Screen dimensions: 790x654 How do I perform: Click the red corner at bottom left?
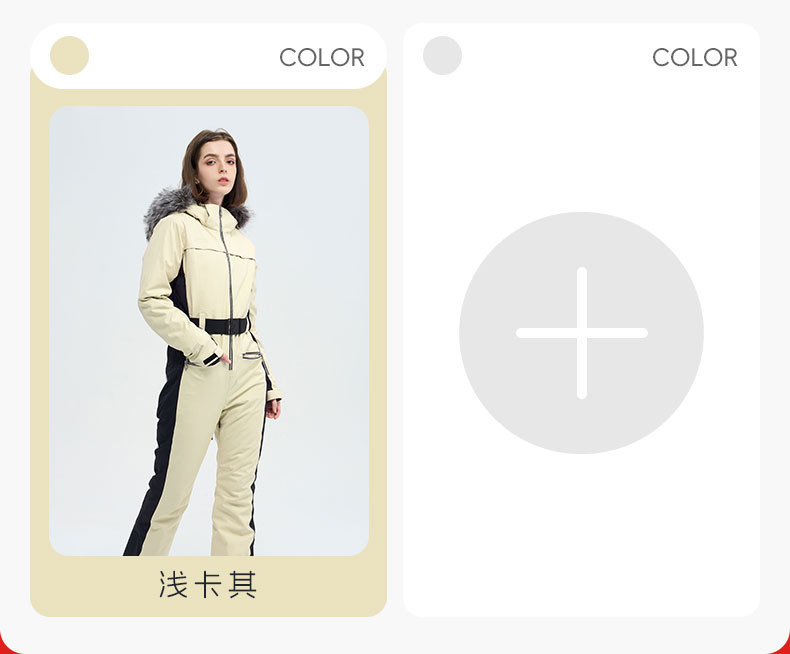point(6,647)
